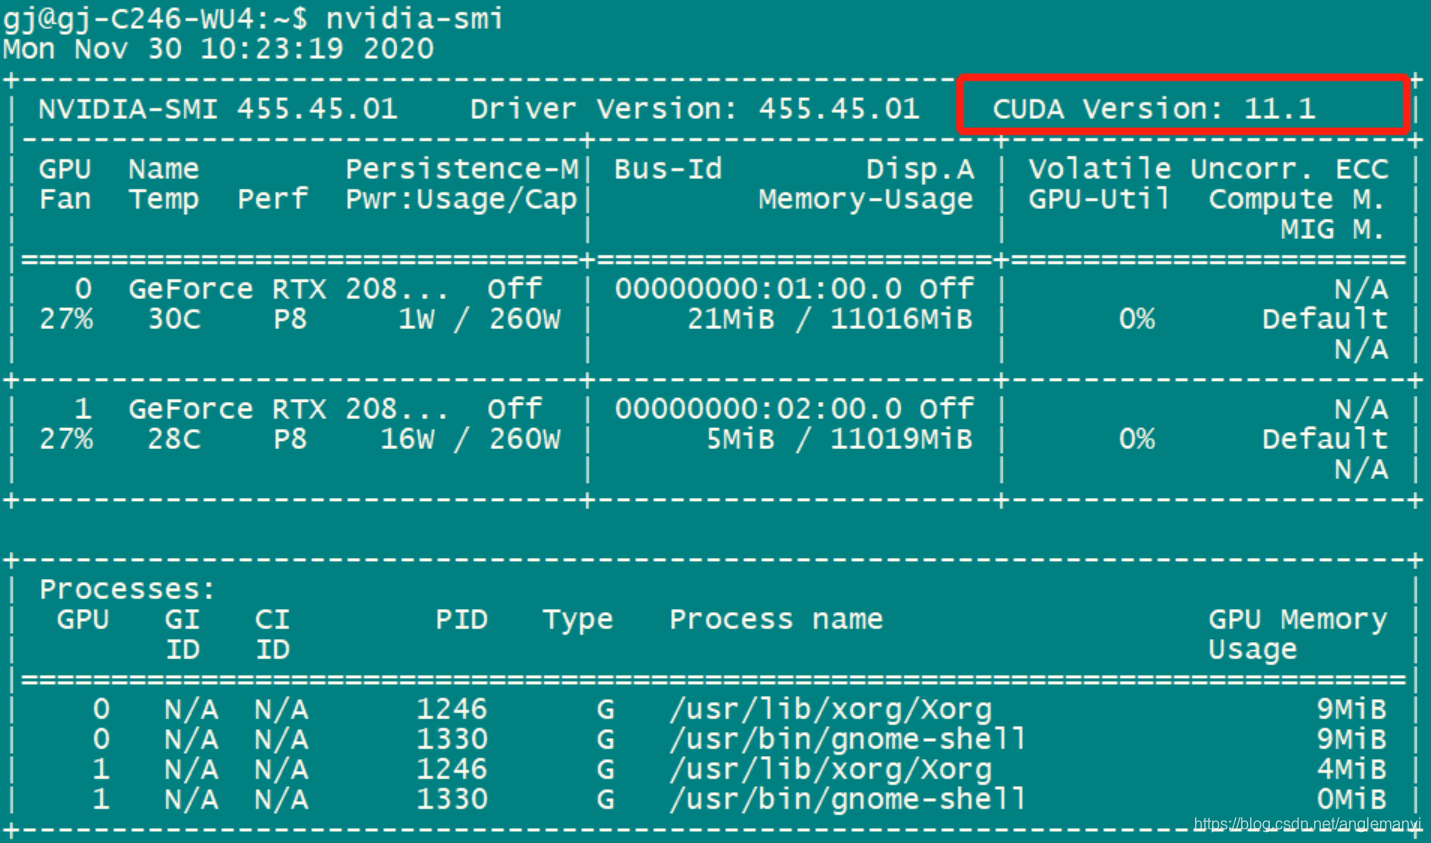Select '/usr/bin/gnome-shell' path using 0MiB
This screenshot has width=1431, height=843.
(848, 798)
